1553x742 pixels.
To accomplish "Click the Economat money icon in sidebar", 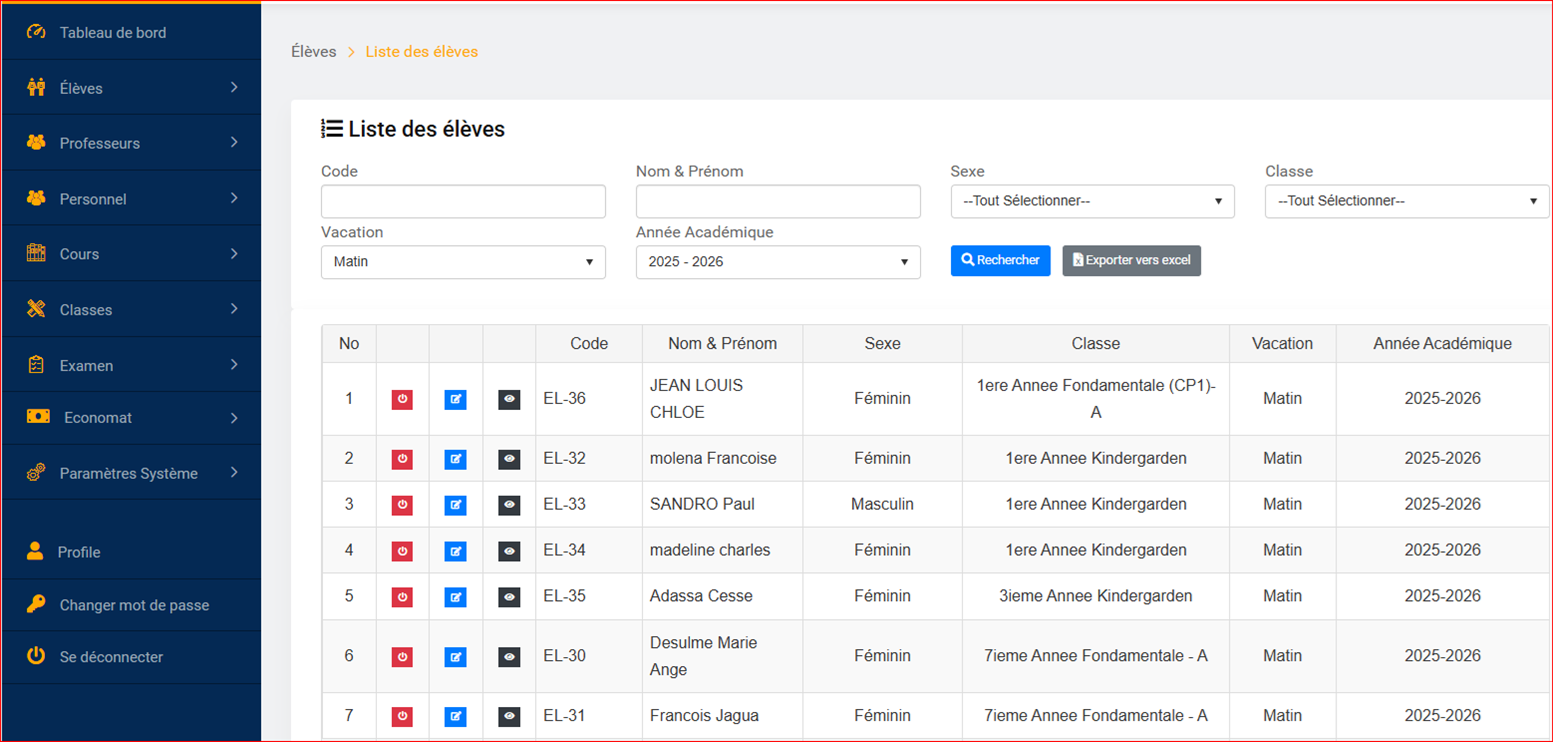I will point(38,417).
